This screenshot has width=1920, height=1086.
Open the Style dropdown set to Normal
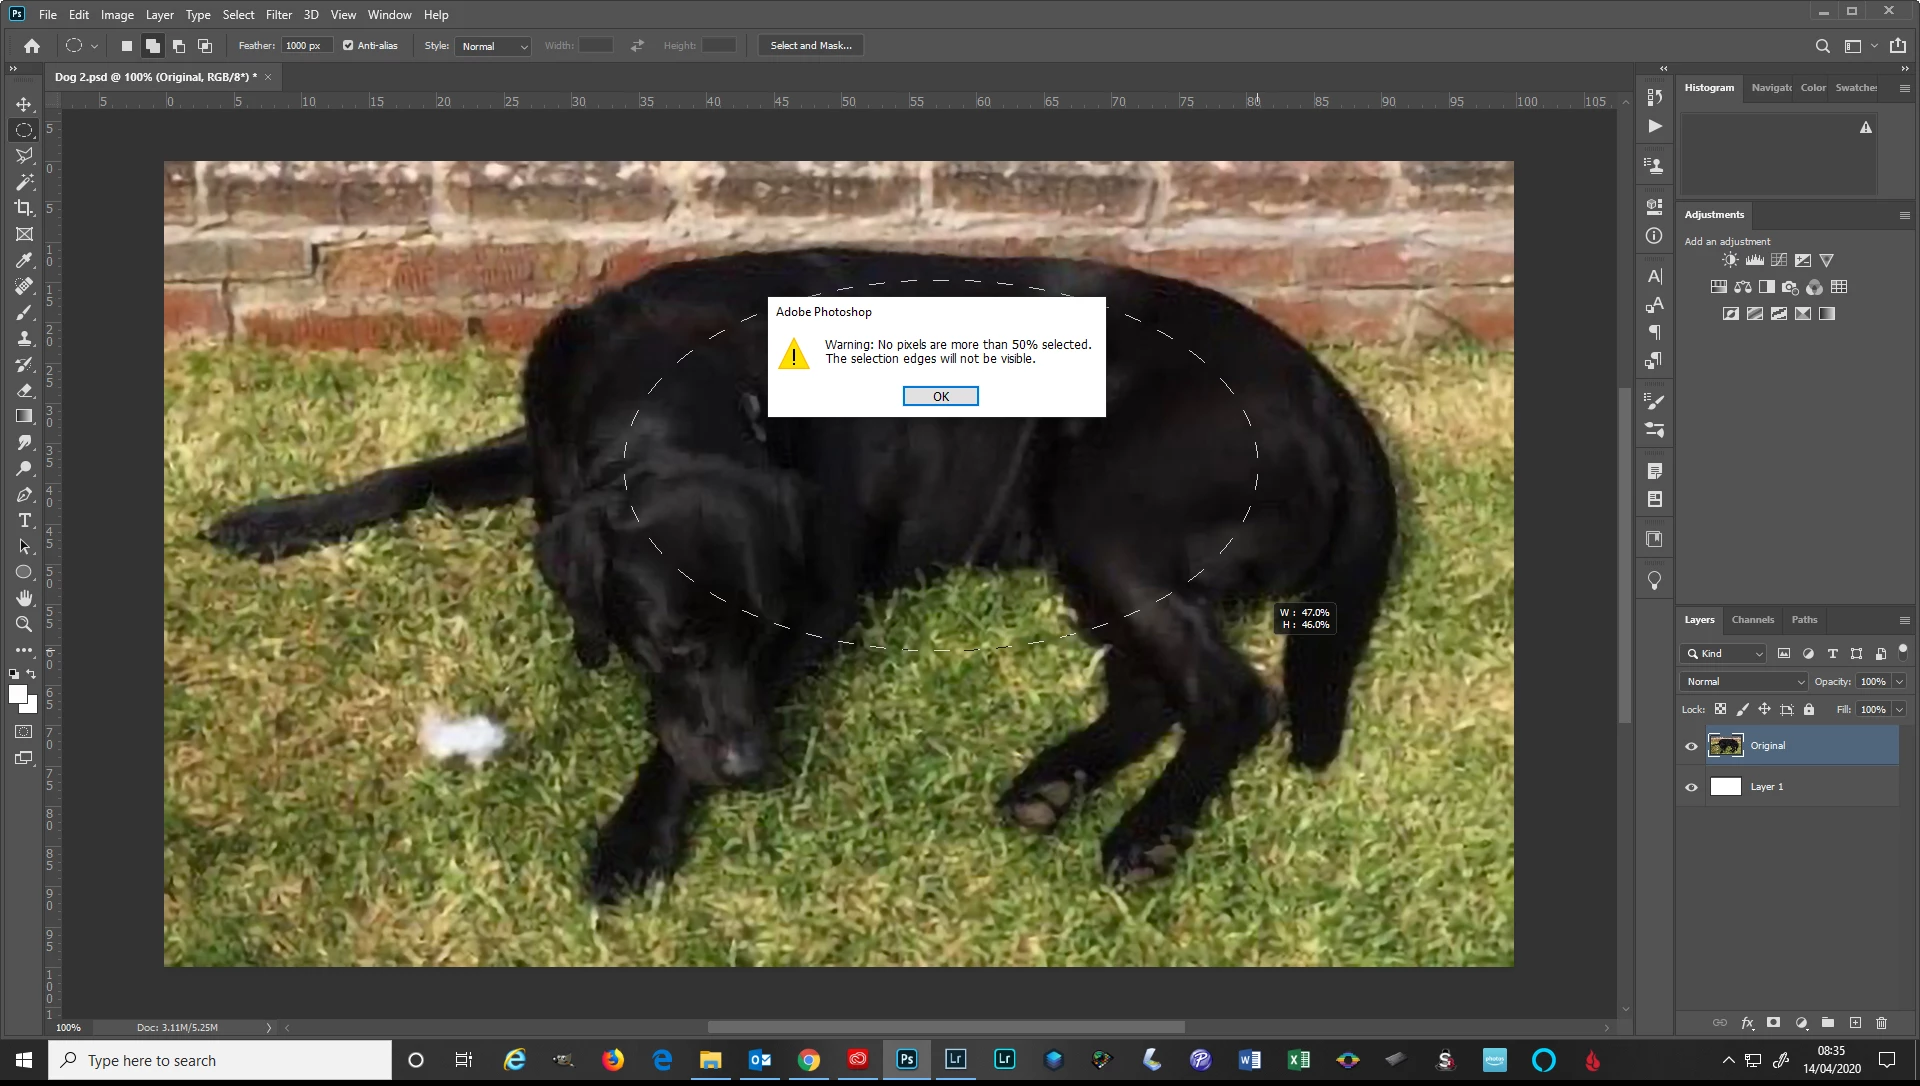tap(494, 46)
